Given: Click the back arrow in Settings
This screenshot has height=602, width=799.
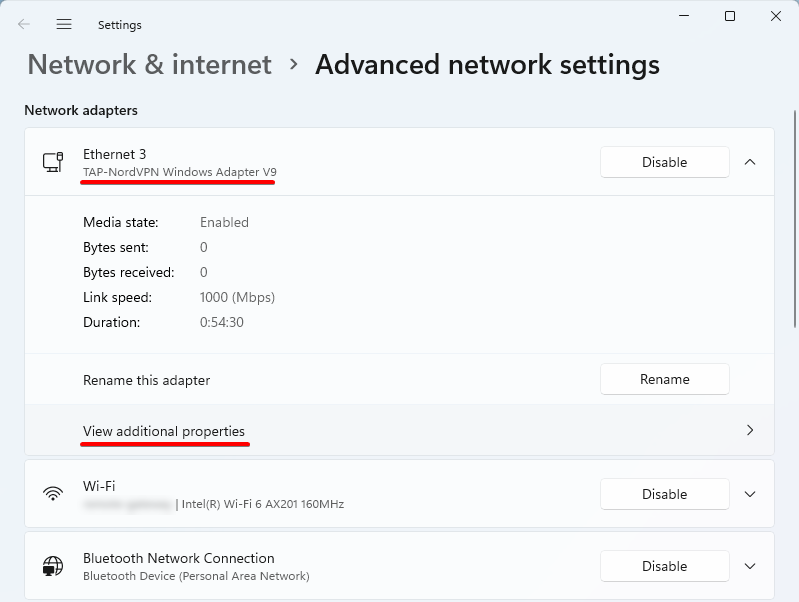Looking at the screenshot, I should point(24,24).
